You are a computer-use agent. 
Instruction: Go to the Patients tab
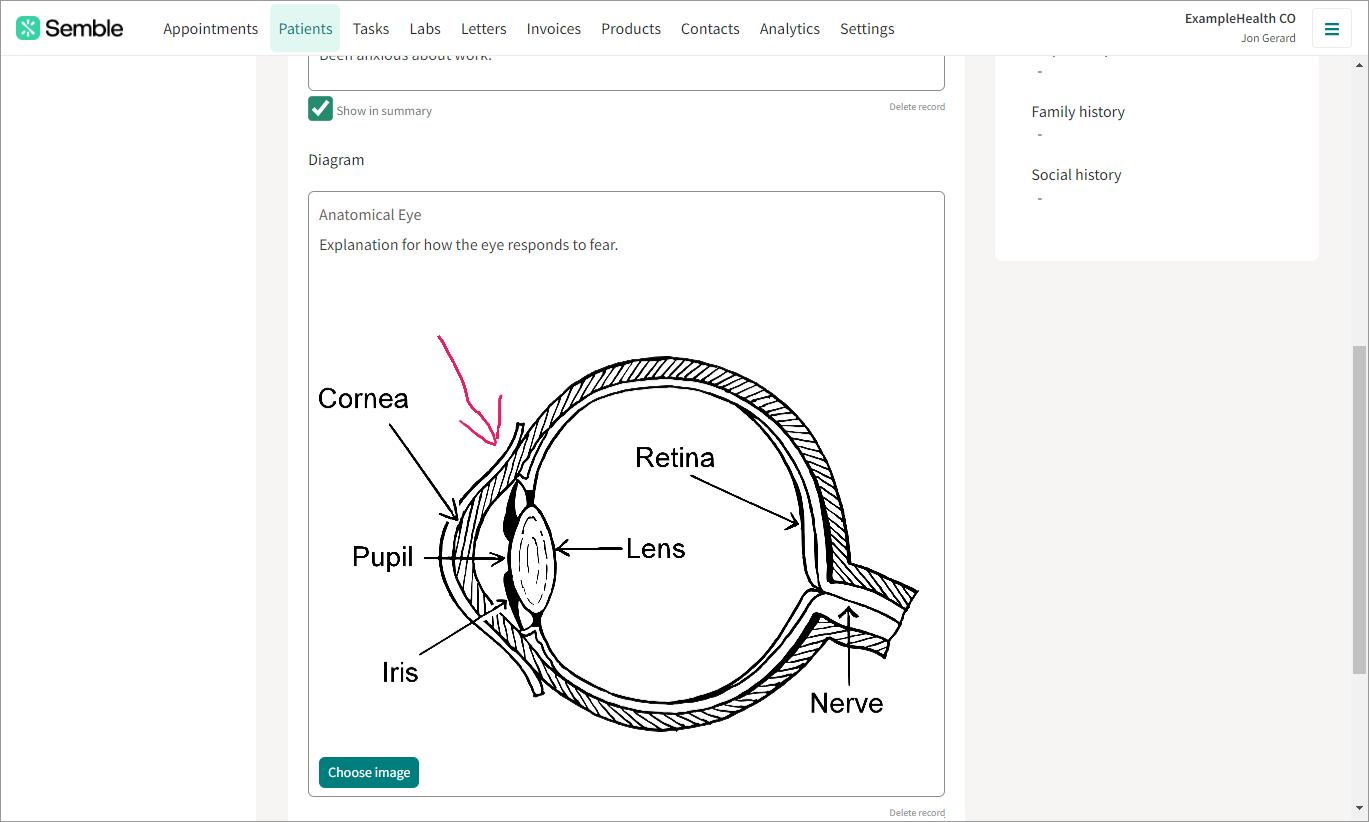click(x=305, y=29)
